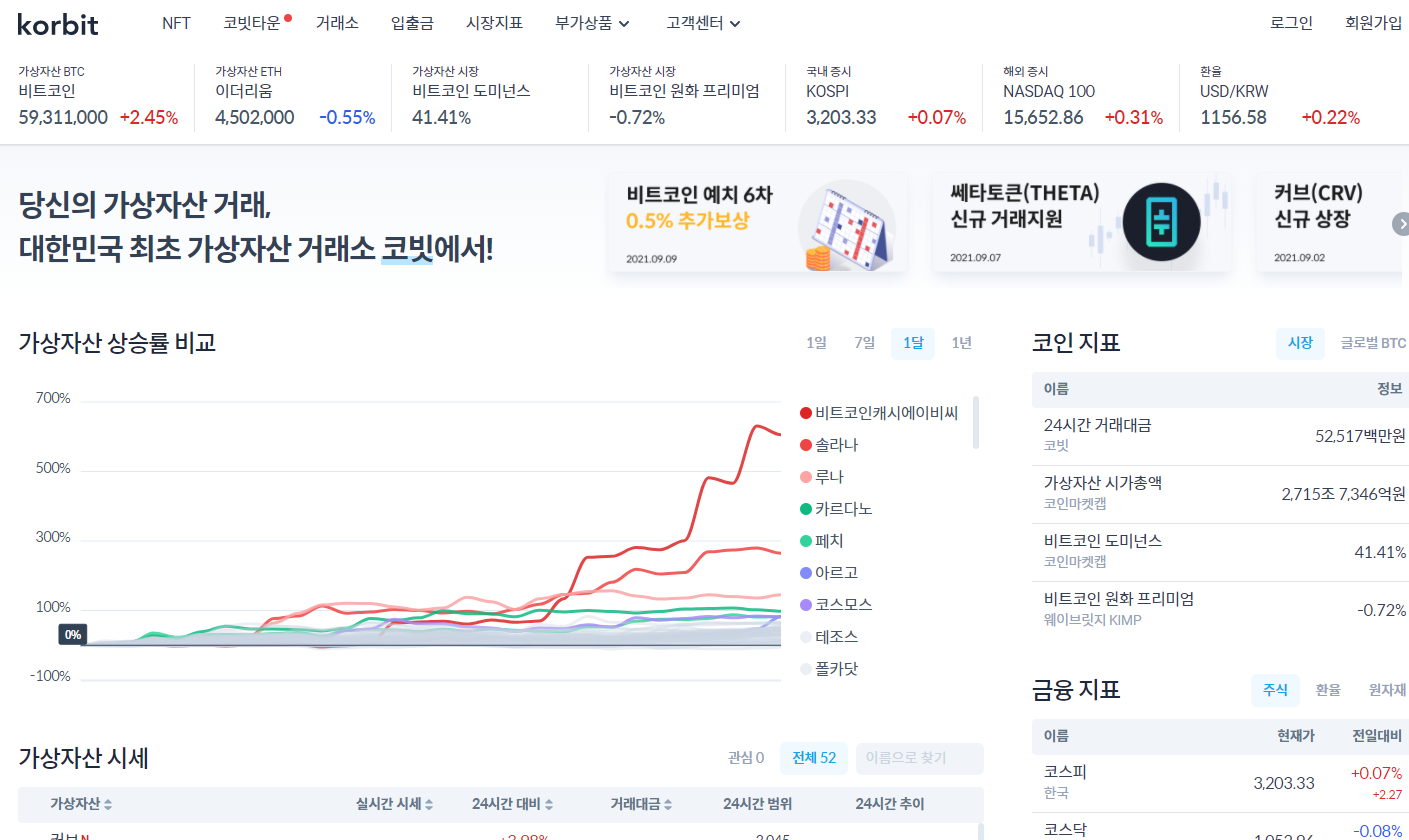This screenshot has height=840, width=1409.
Task: Toggle 비트코인캐시에이비씨 legend dot
Action: click(x=805, y=413)
